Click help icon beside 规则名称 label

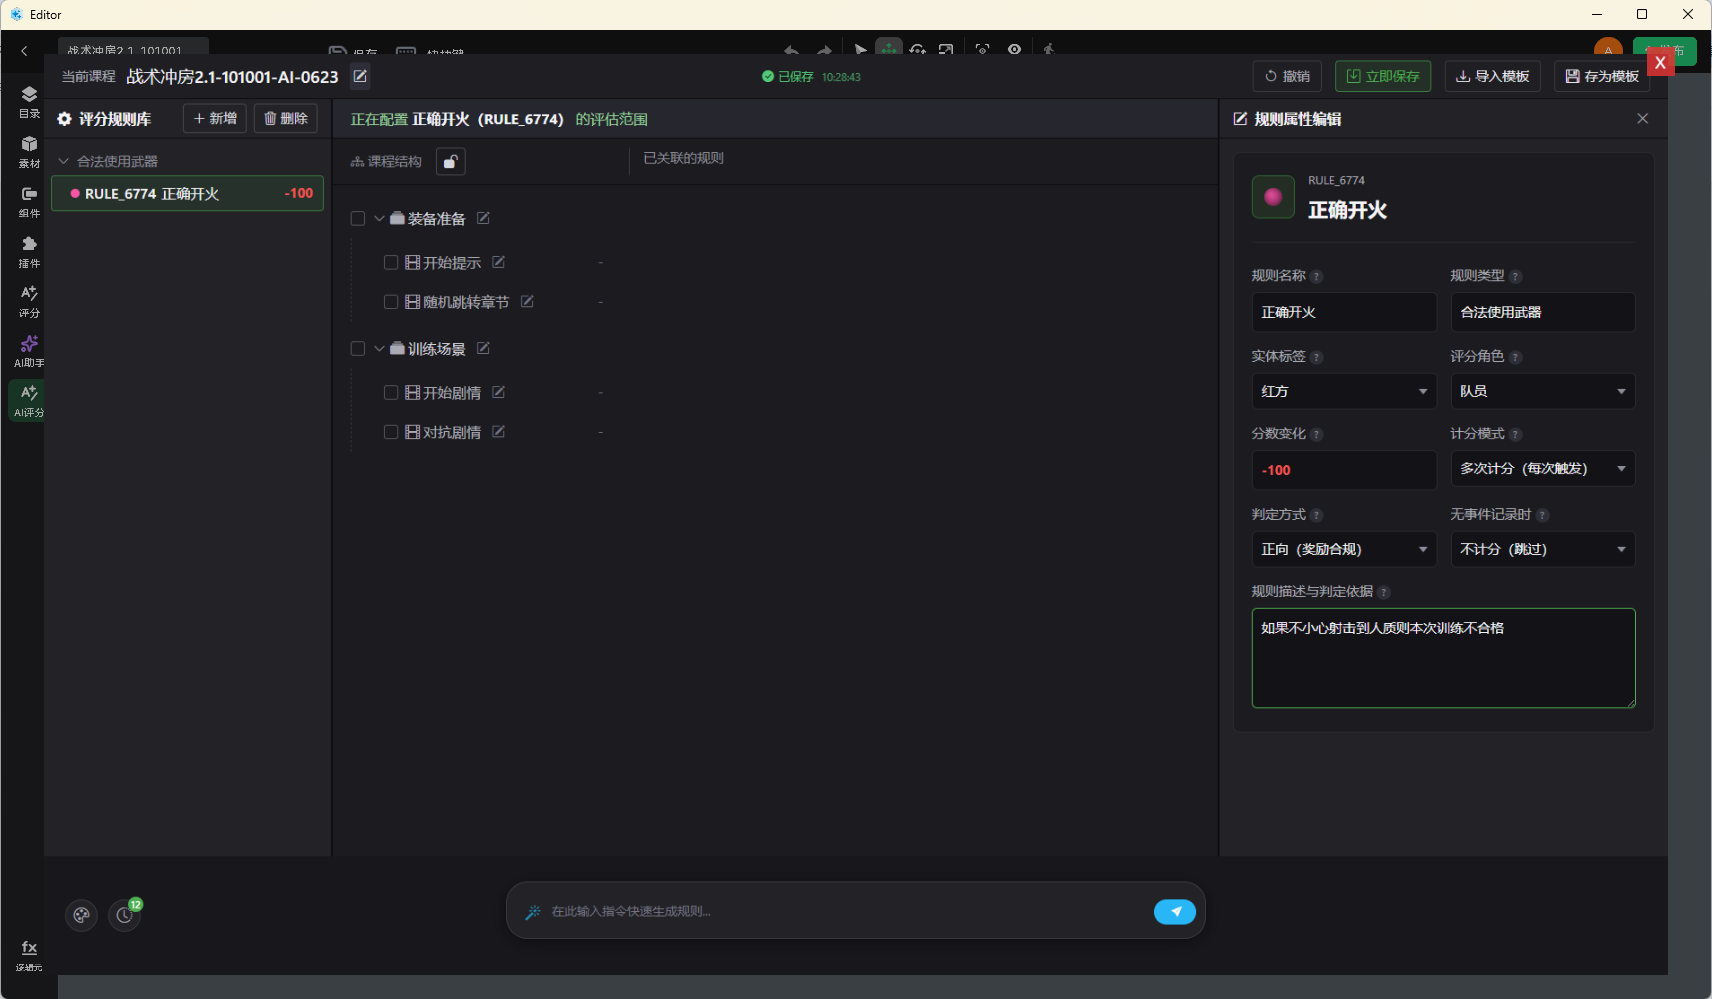1317,277
